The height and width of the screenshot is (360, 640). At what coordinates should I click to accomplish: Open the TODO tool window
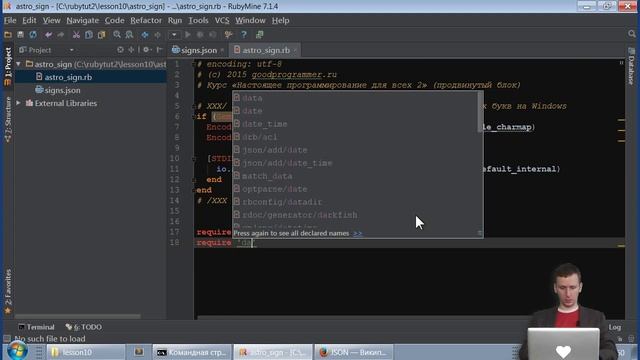[84, 327]
